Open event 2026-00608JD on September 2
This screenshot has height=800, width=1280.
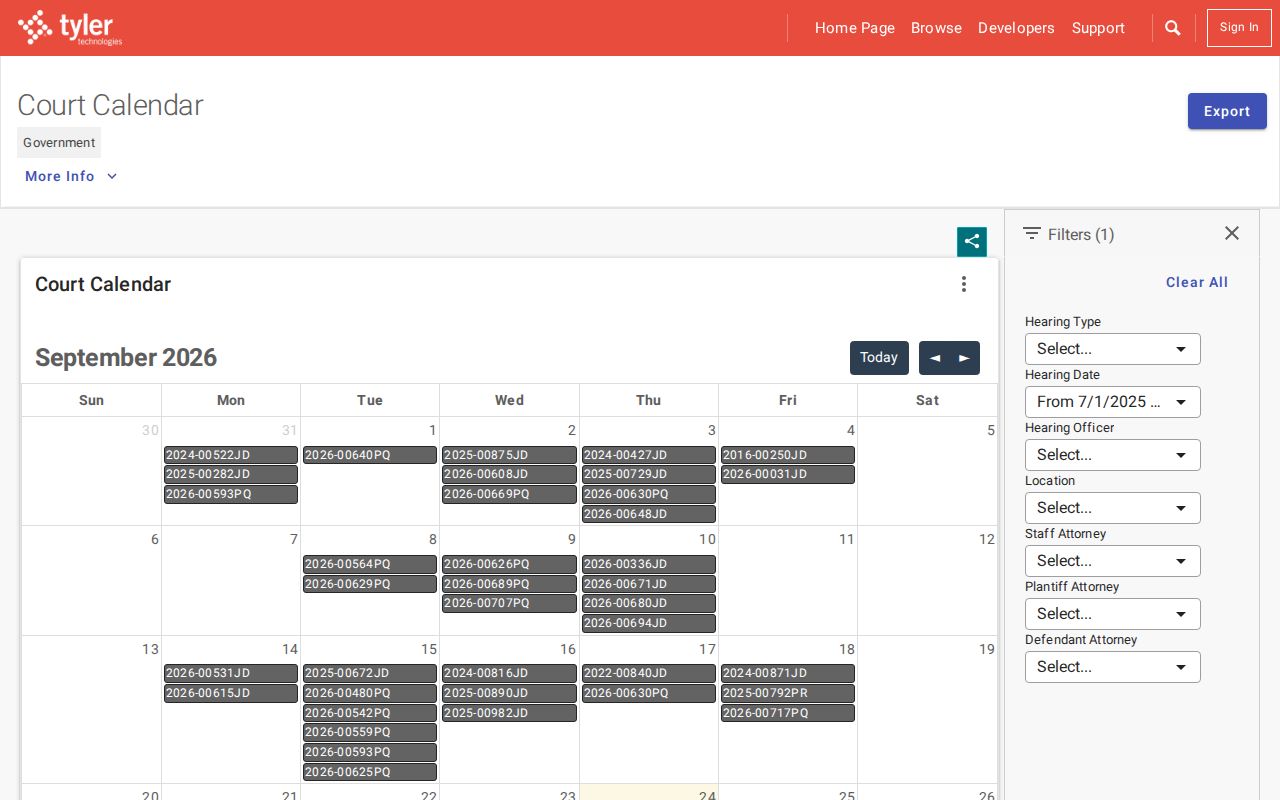pos(509,474)
